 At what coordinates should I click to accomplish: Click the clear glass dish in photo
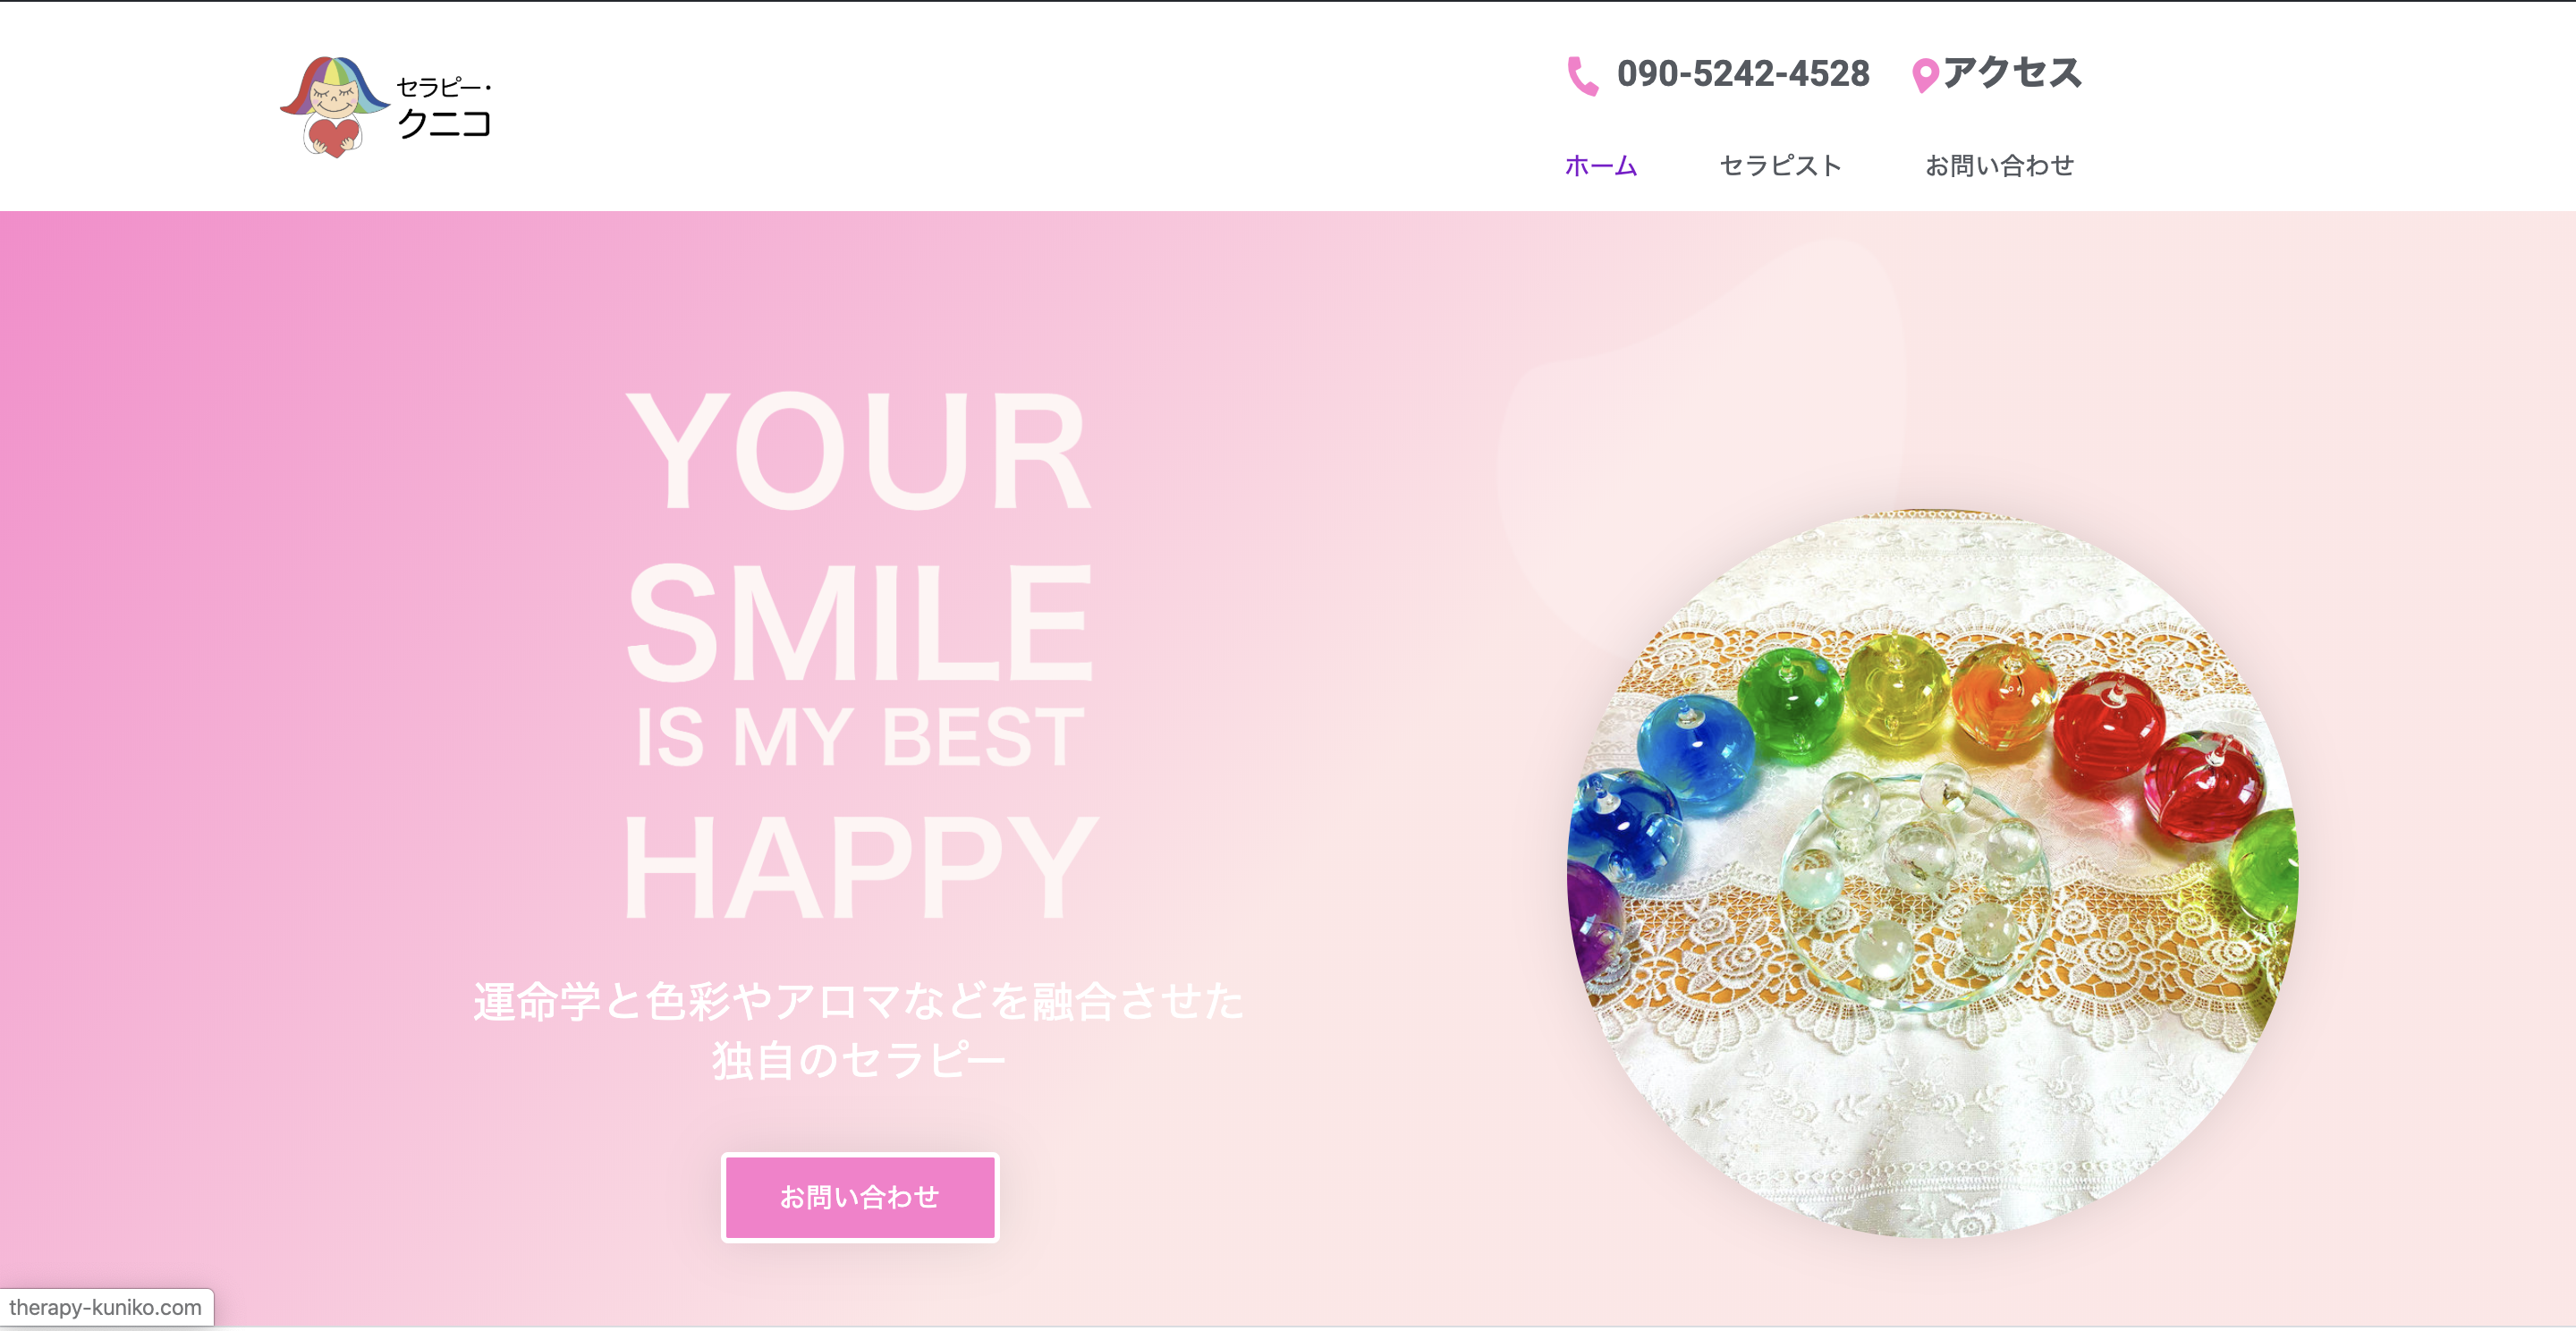tap(1915, 888)
